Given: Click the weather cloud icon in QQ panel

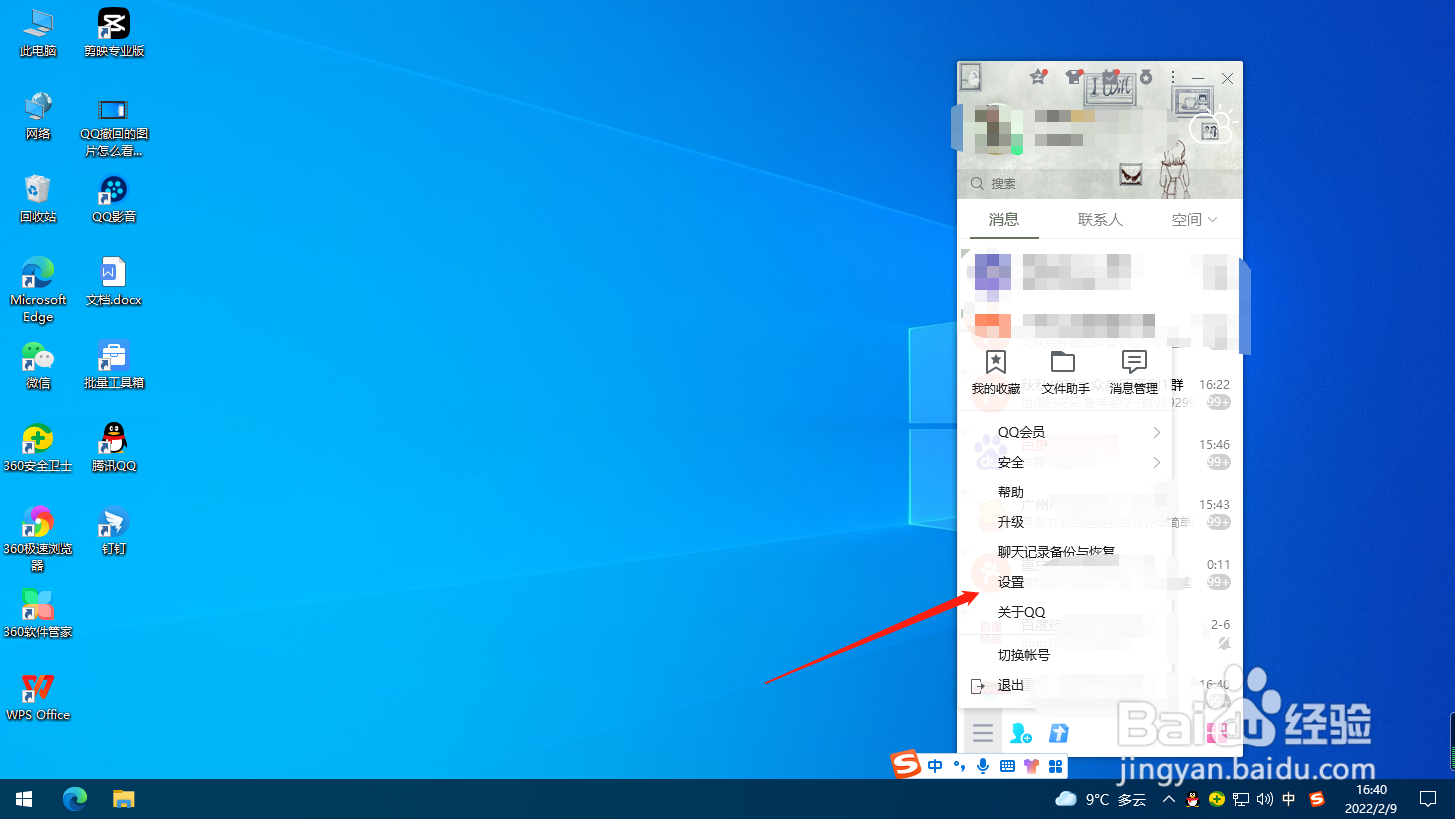Looking at the screenshot, I should (x=1212, y=126).
